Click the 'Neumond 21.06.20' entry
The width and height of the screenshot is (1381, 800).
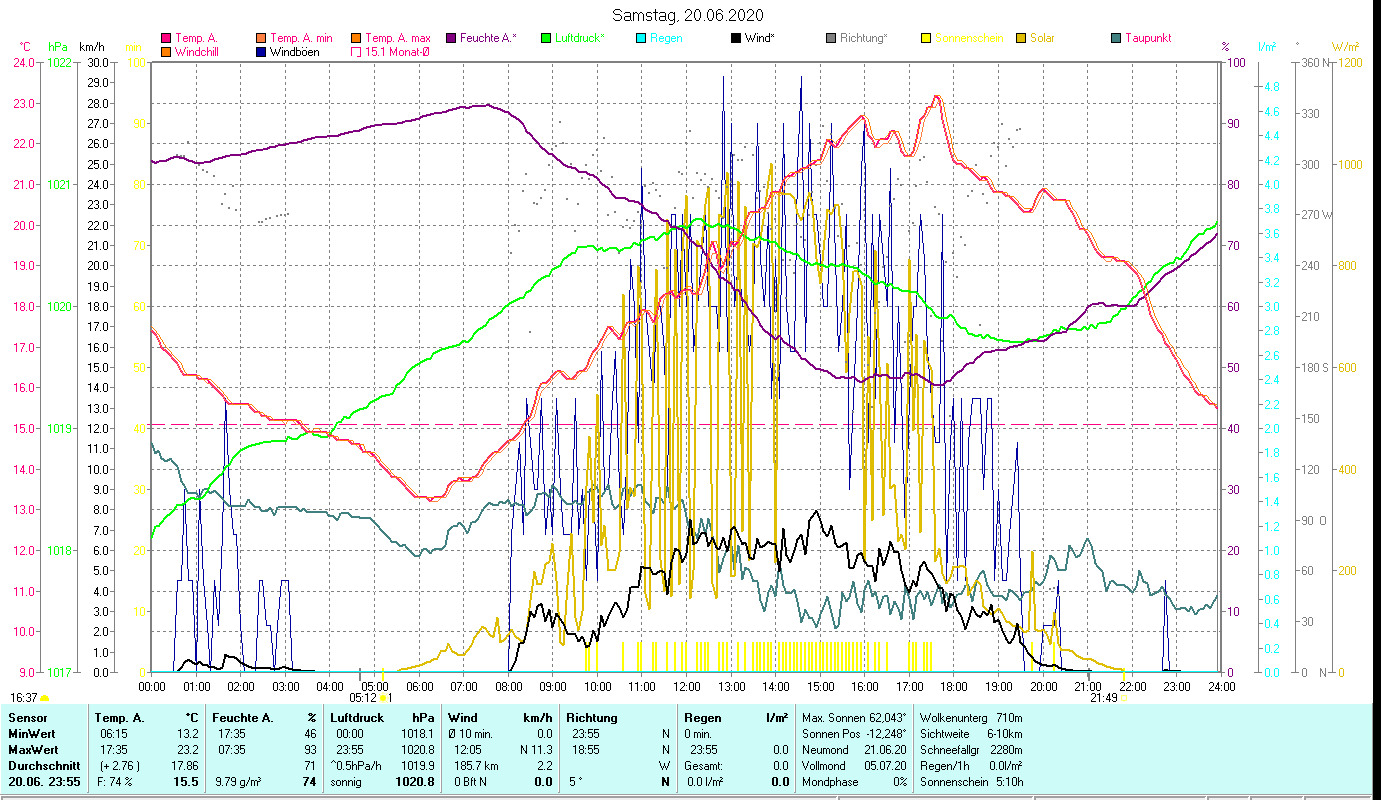point(855,749)
